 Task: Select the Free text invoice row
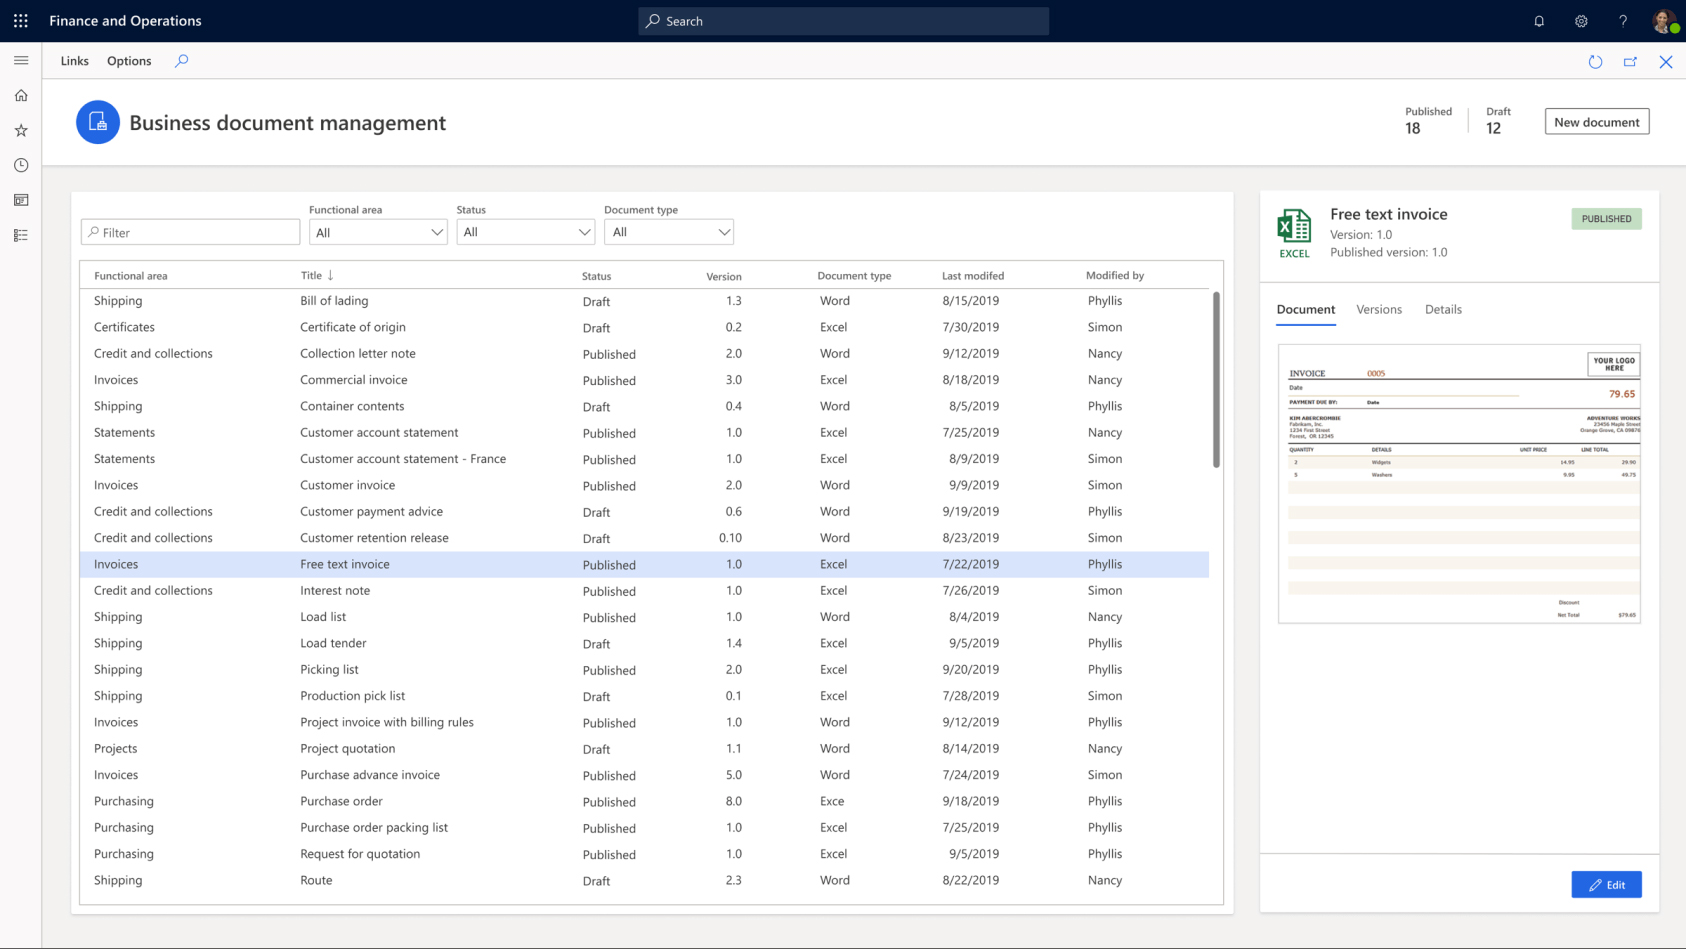point(644,564)
